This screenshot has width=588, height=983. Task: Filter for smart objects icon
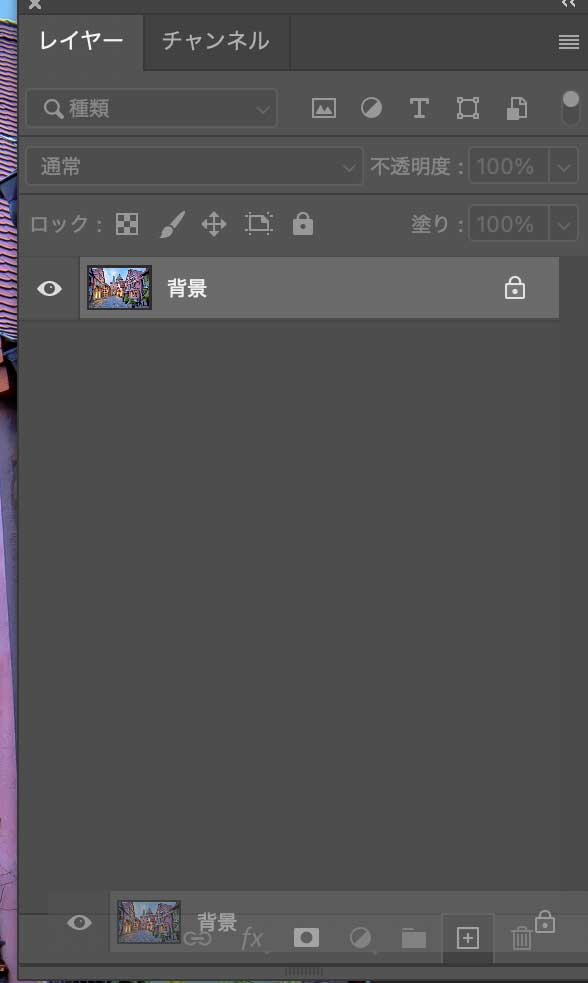pyautogui.click(x=517, y=108)
